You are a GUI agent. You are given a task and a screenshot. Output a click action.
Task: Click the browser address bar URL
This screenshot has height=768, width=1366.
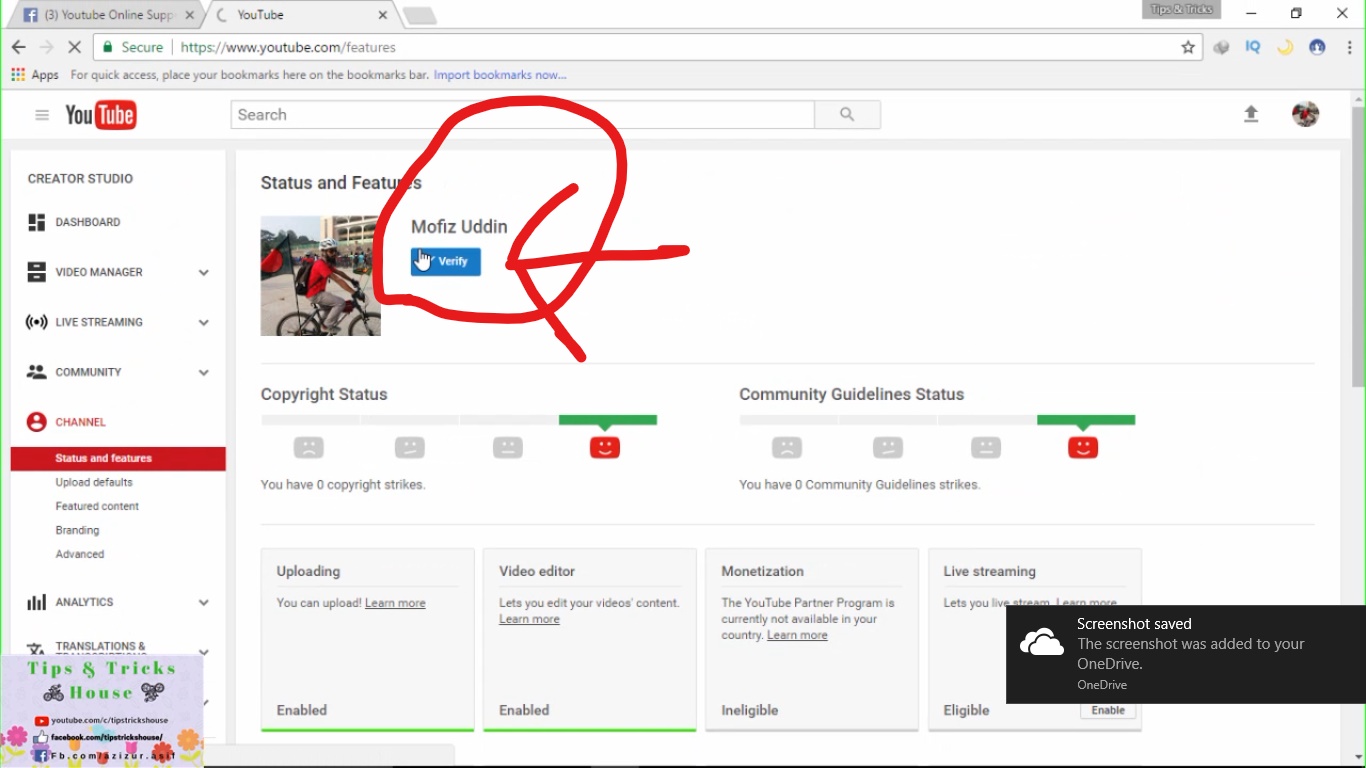pyautogui.click(x=288, y=47)
